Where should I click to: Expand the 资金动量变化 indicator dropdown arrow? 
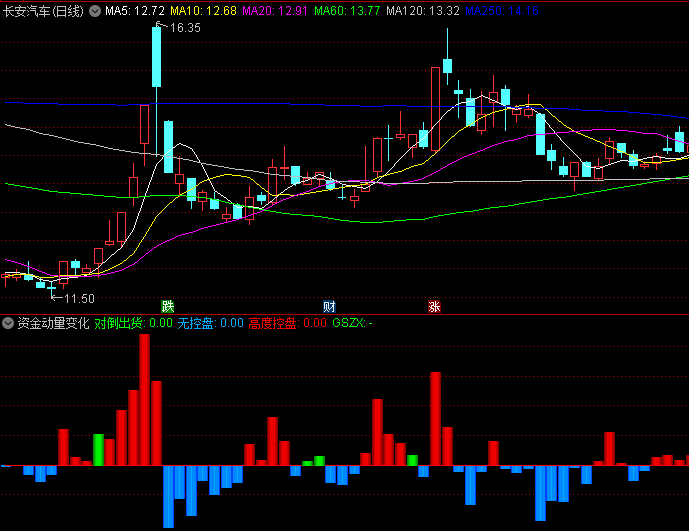8,324
